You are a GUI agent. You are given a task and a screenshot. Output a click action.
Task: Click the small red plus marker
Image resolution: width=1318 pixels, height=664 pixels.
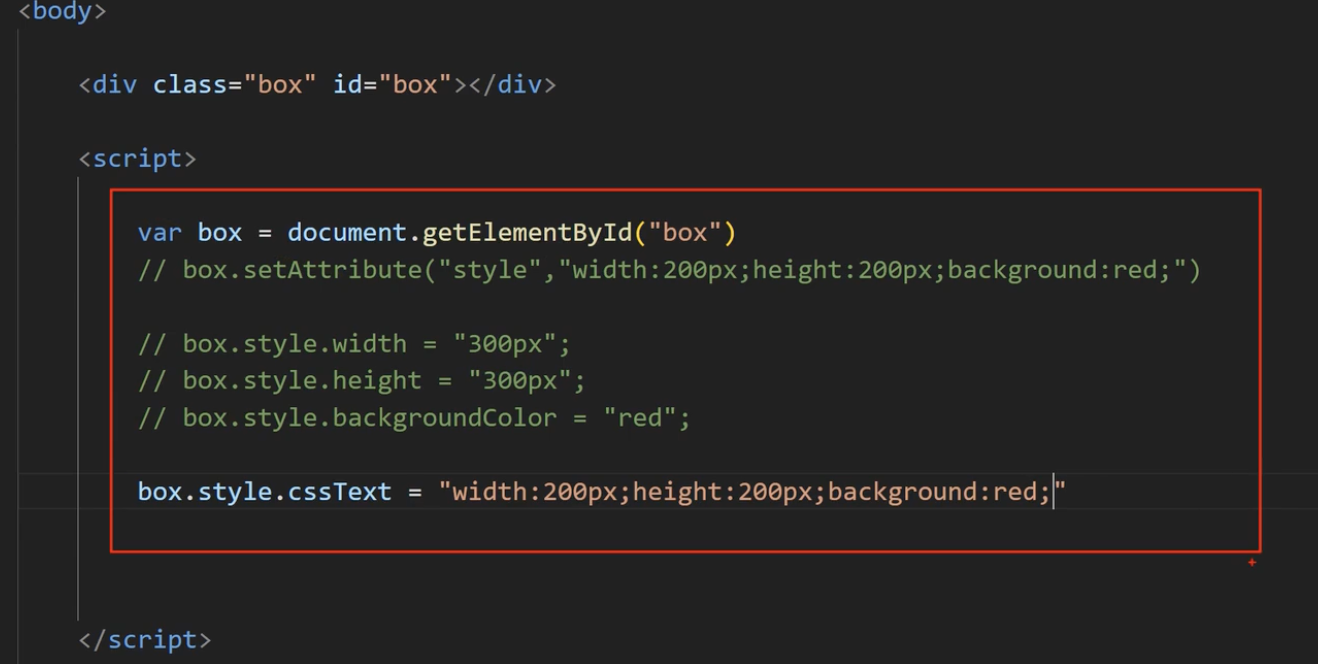click(1251, 563)
